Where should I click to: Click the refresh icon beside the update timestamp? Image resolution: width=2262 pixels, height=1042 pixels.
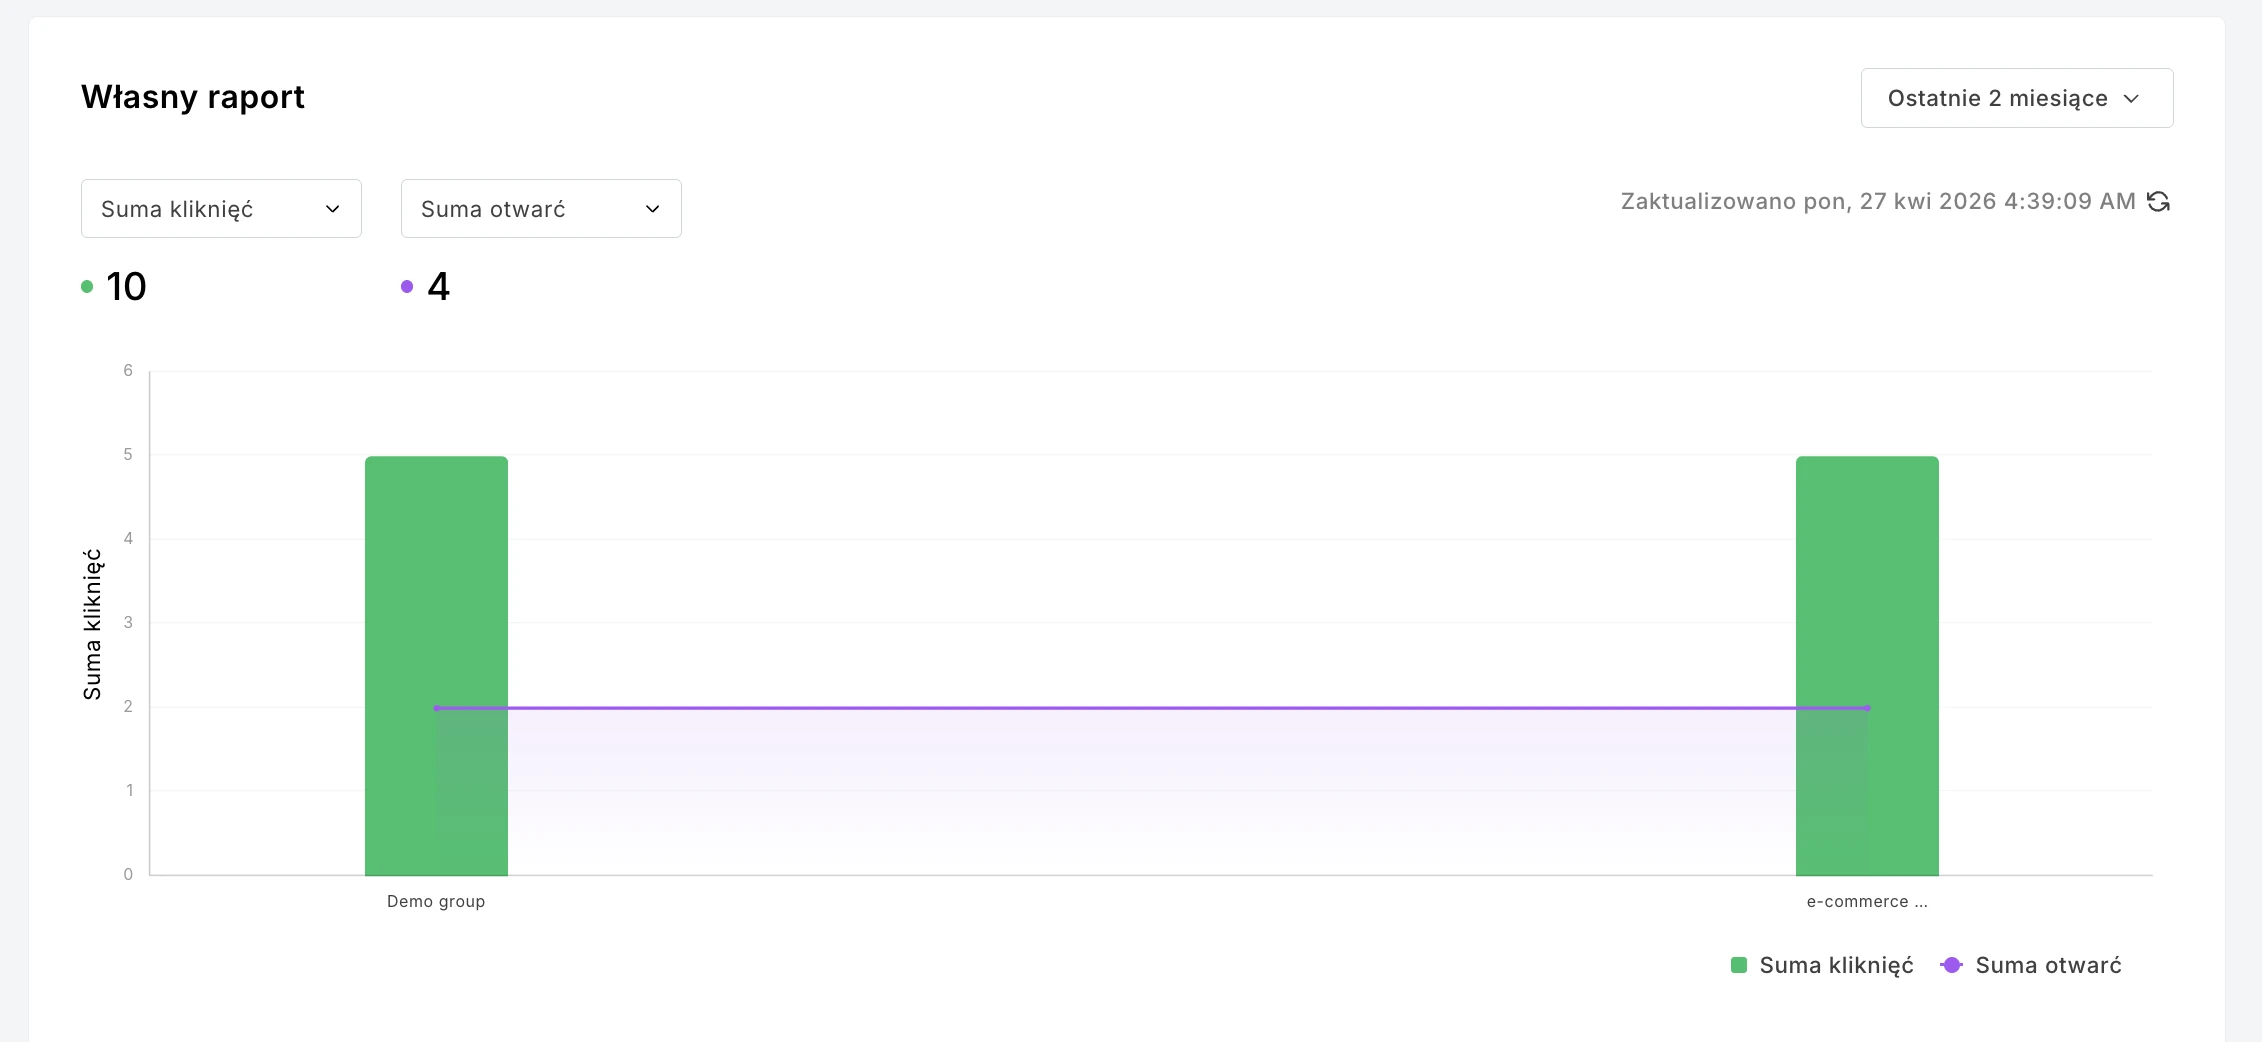tap(2158, 202)
